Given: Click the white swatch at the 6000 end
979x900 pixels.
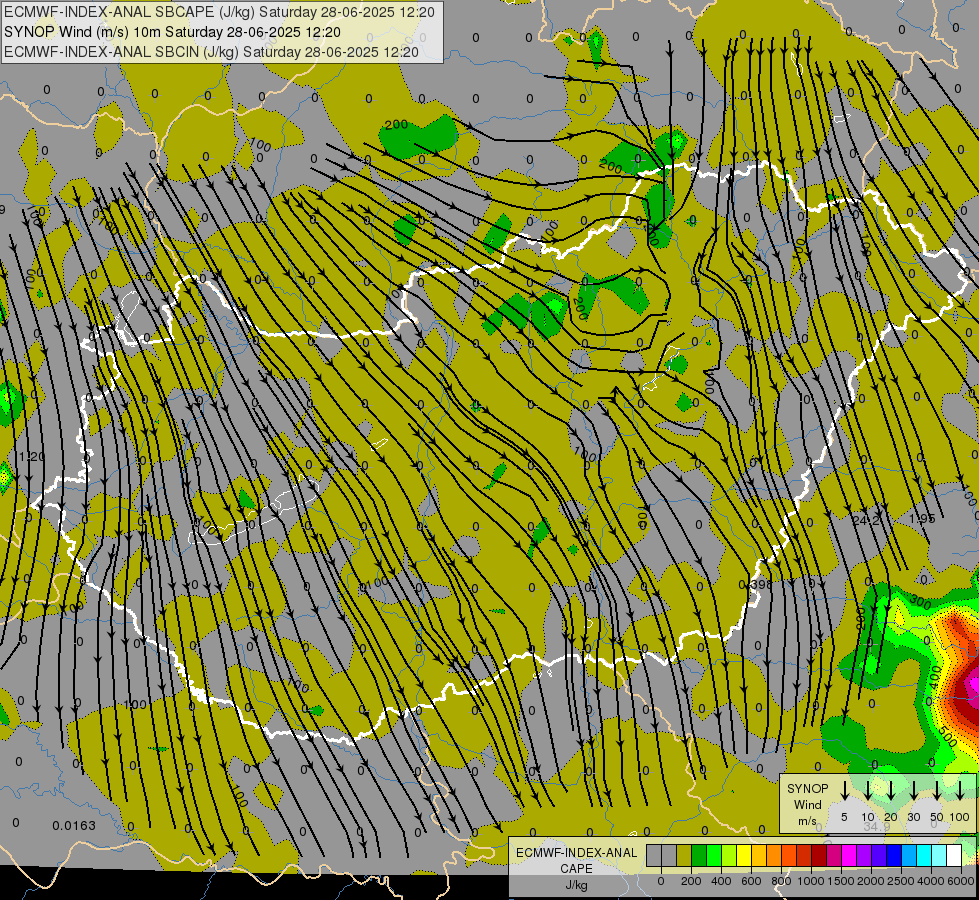Looking at the screenshot, I should coord(955,855).
